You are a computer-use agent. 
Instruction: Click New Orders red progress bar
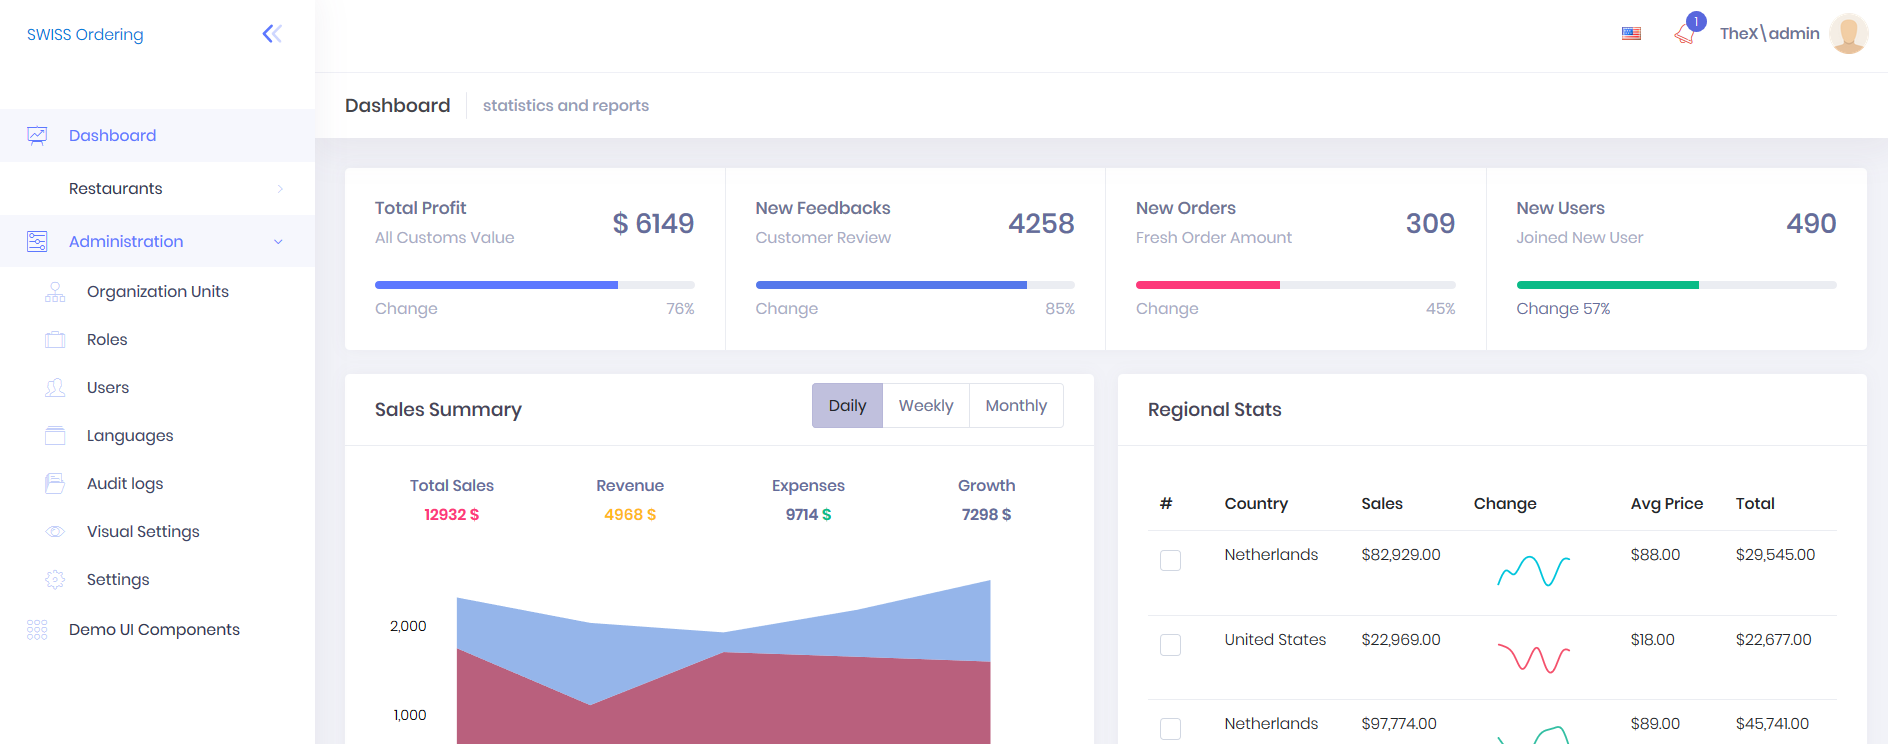1296,285
